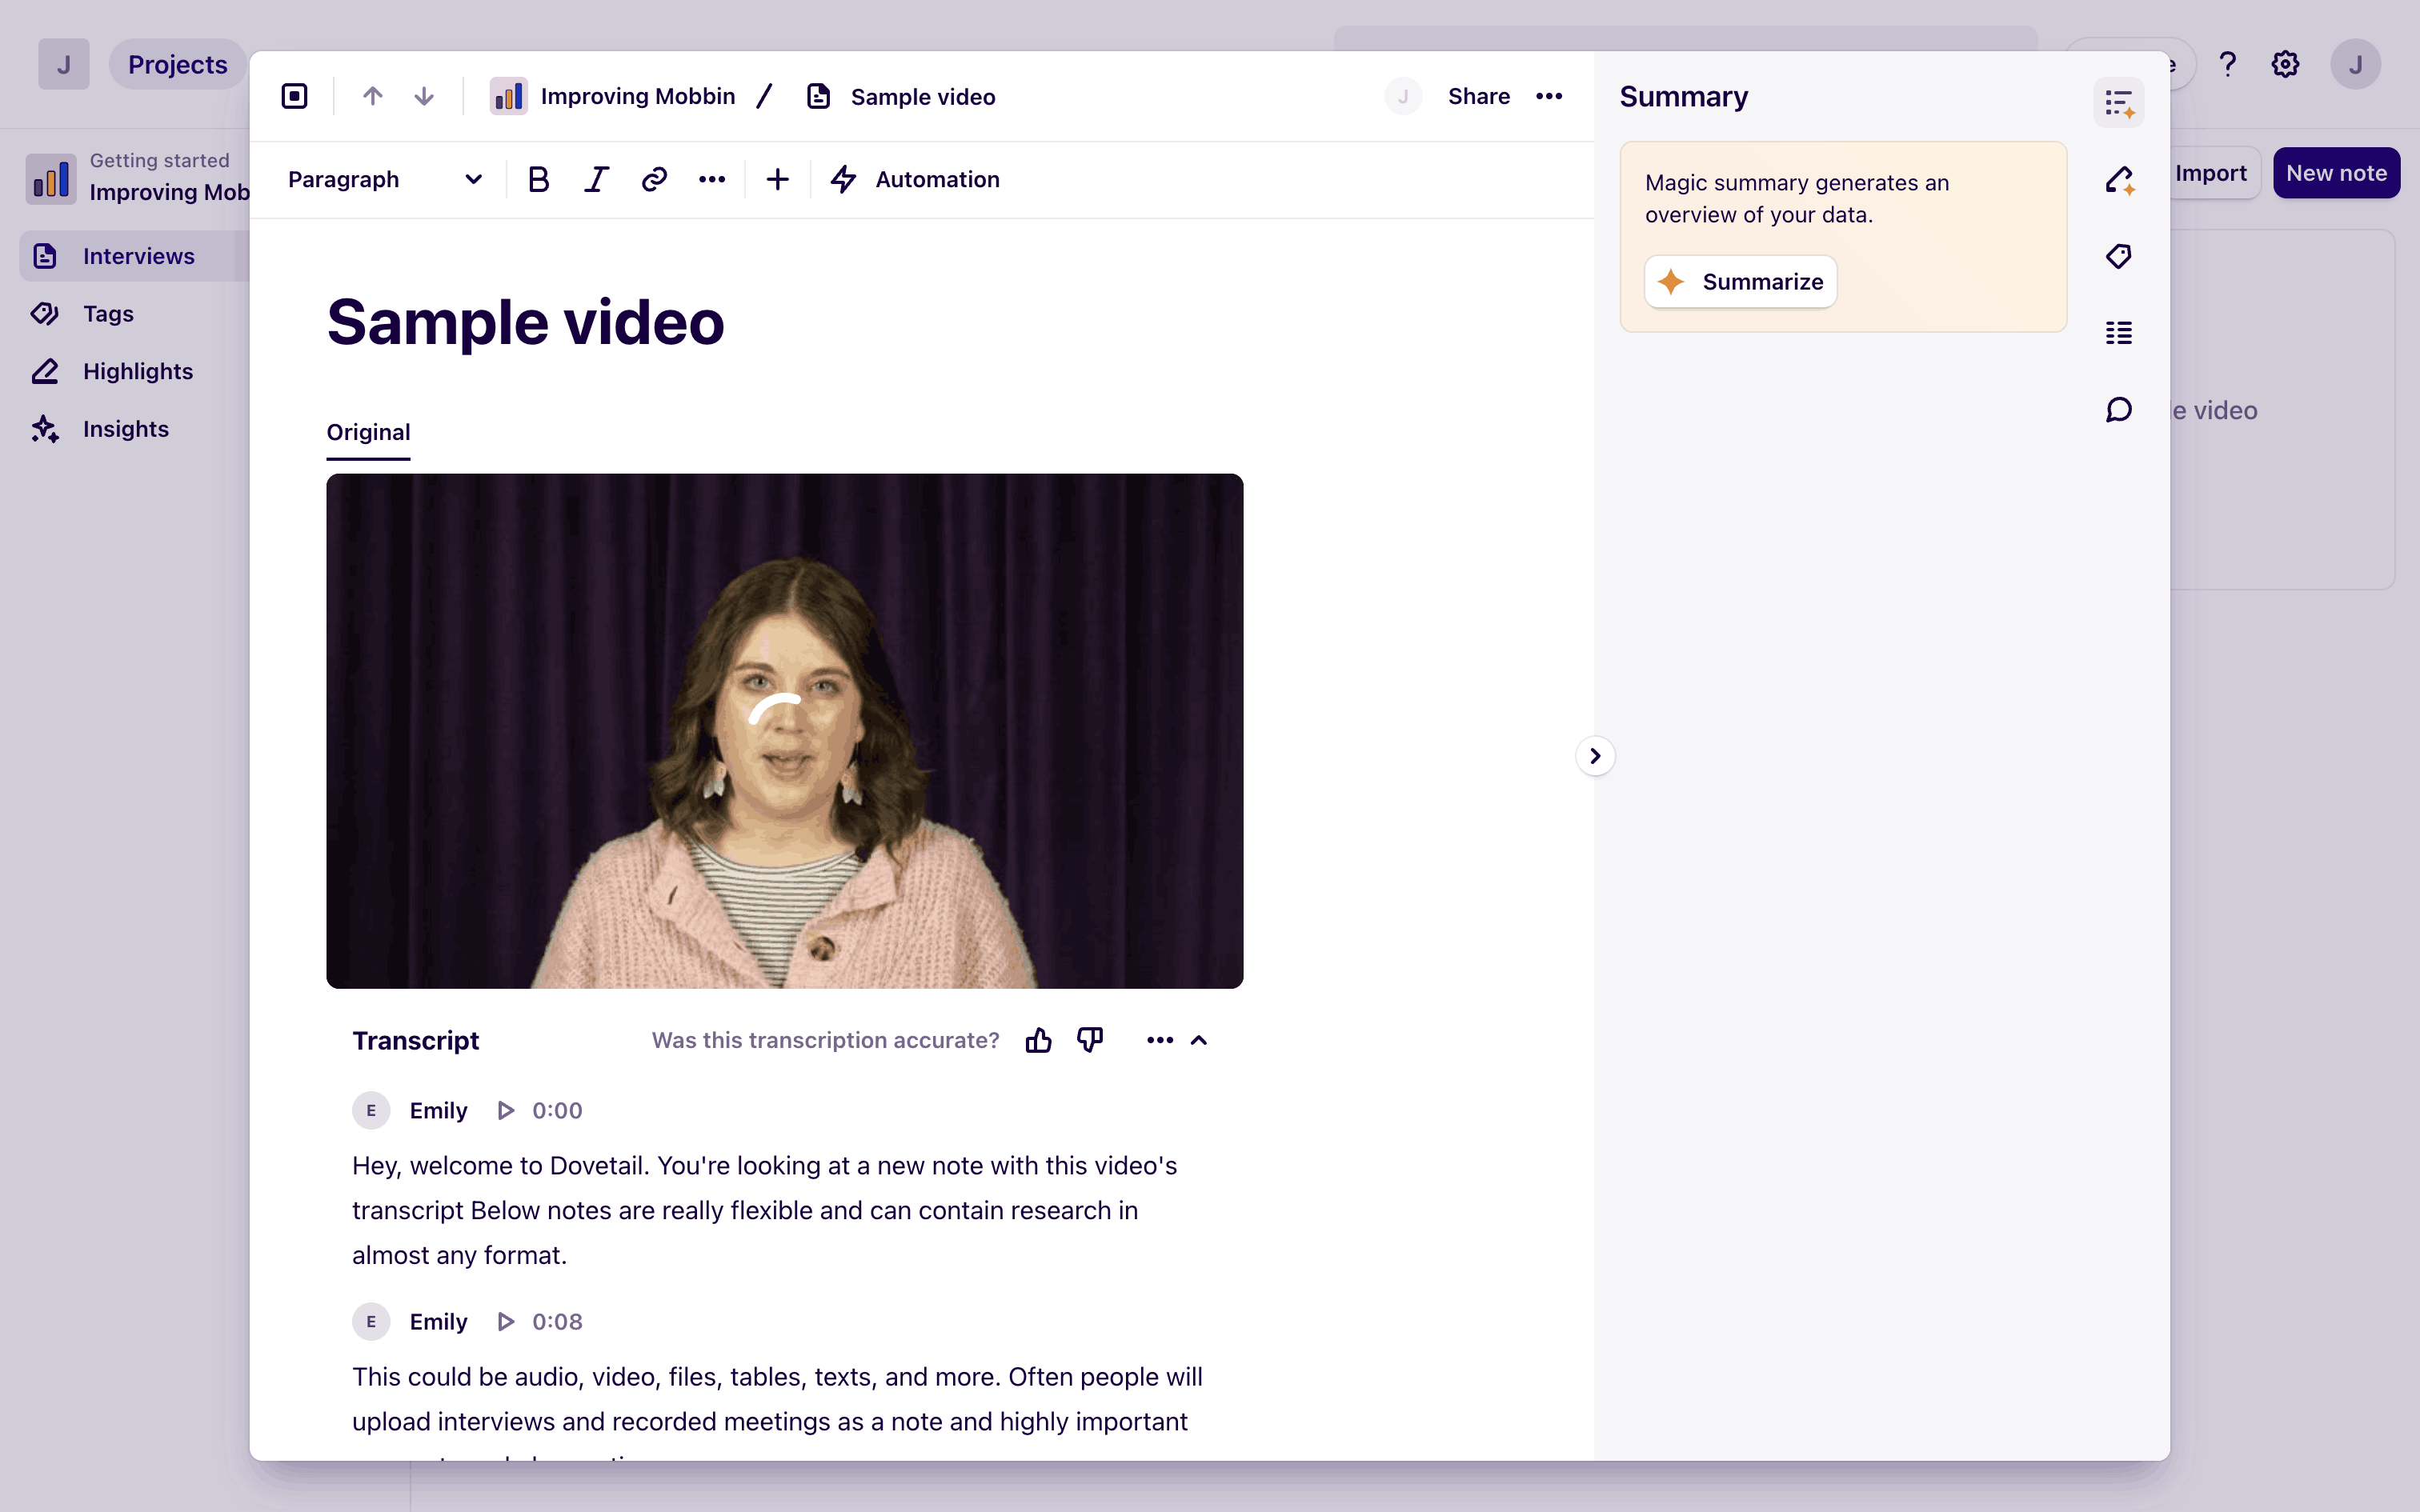This screenshot has height=1512, width=2420.
Task: Click the Share button
Action: (x=1478, y=96)
